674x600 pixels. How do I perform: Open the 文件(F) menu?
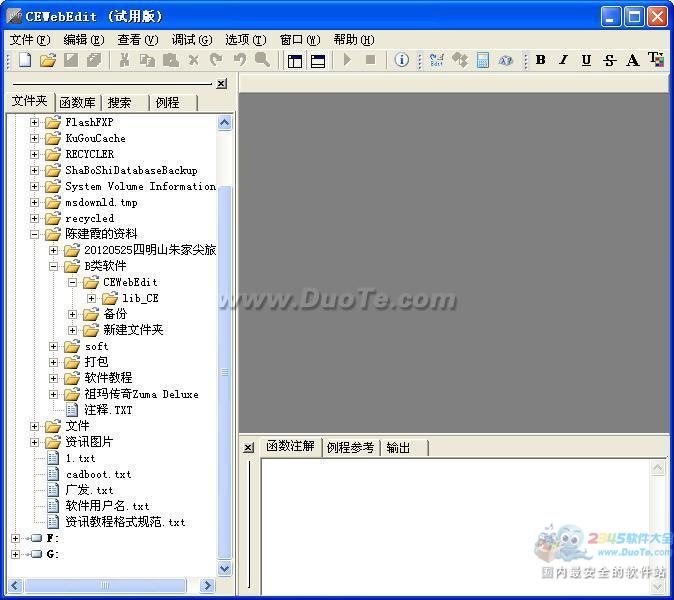point(30,40)
